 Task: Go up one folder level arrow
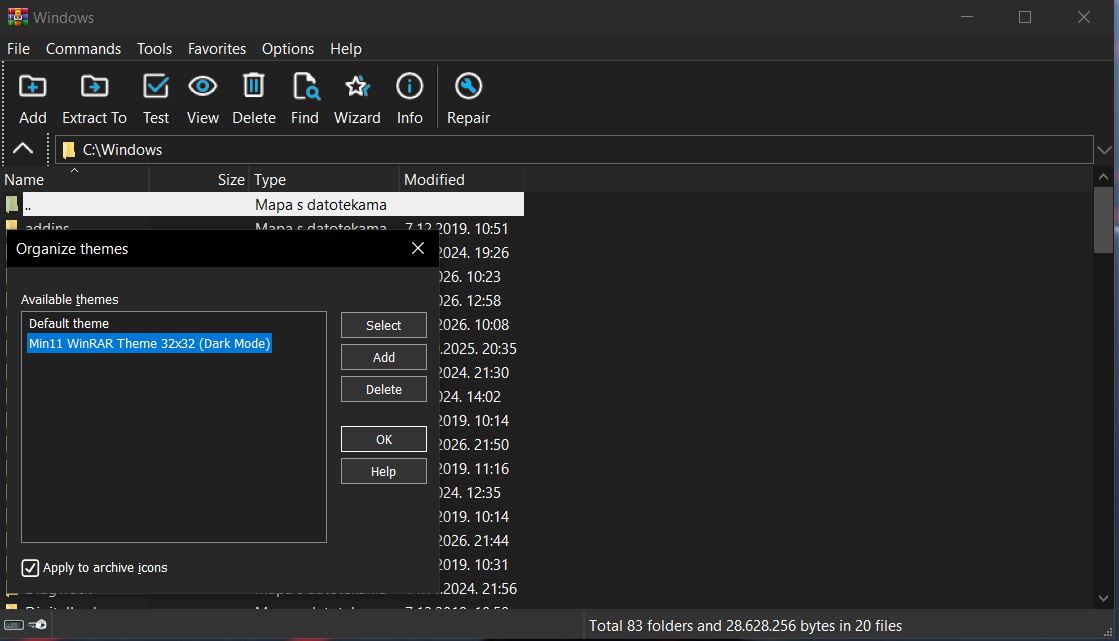click(x=23, y=148)
